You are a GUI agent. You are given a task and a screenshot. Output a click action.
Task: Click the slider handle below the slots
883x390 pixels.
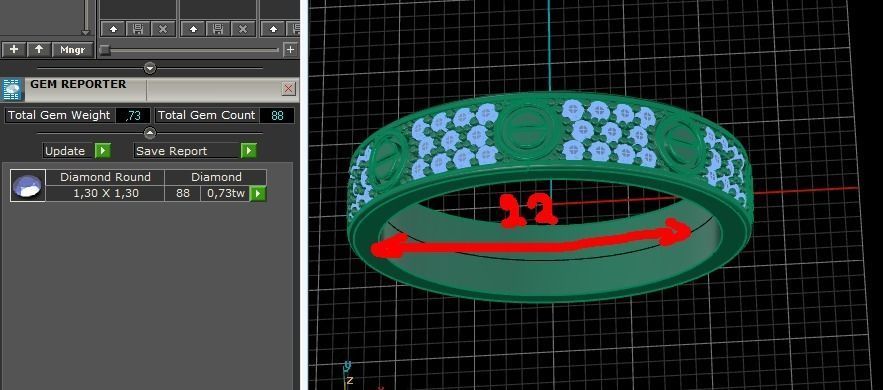[x=105, y=50]
